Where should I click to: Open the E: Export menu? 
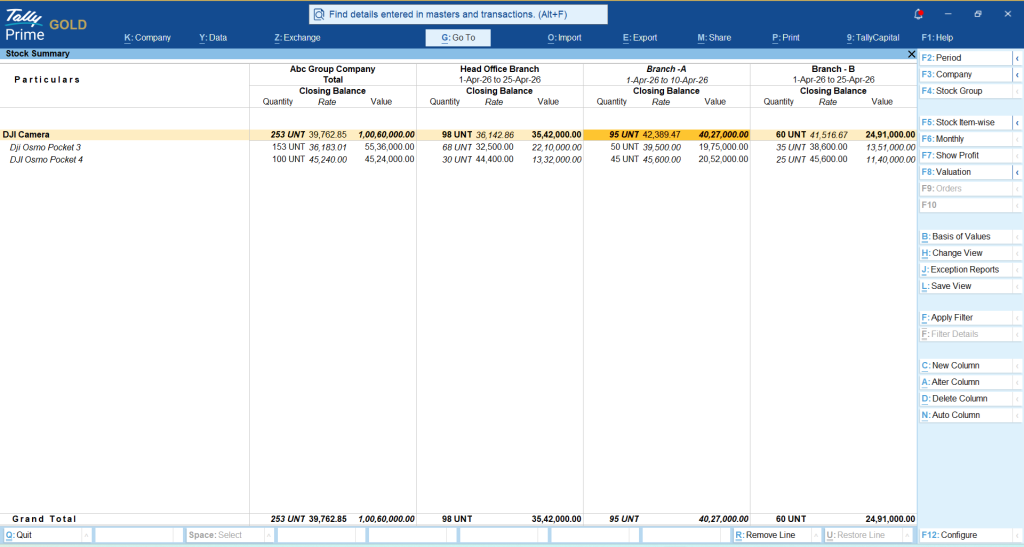pyautogui.click(x=640, y=38)
